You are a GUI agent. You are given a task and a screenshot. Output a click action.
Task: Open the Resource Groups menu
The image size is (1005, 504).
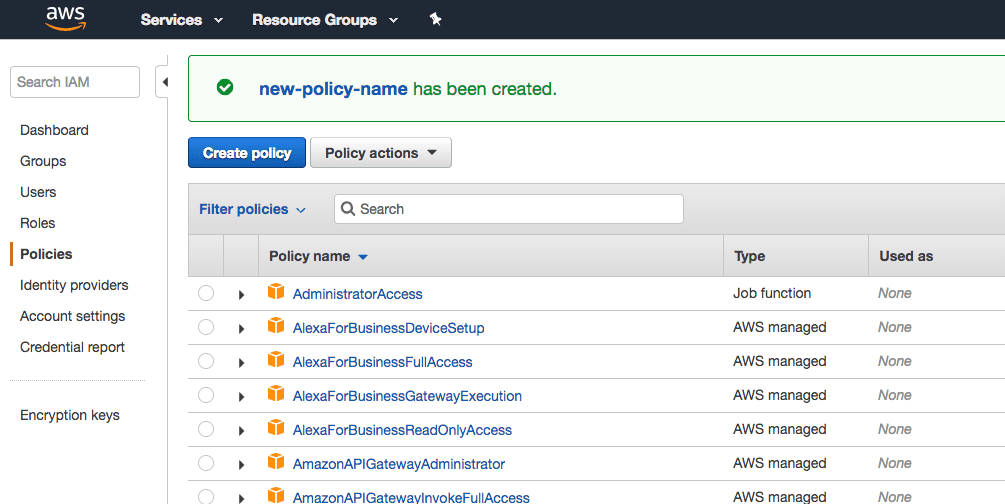[325, 20]
